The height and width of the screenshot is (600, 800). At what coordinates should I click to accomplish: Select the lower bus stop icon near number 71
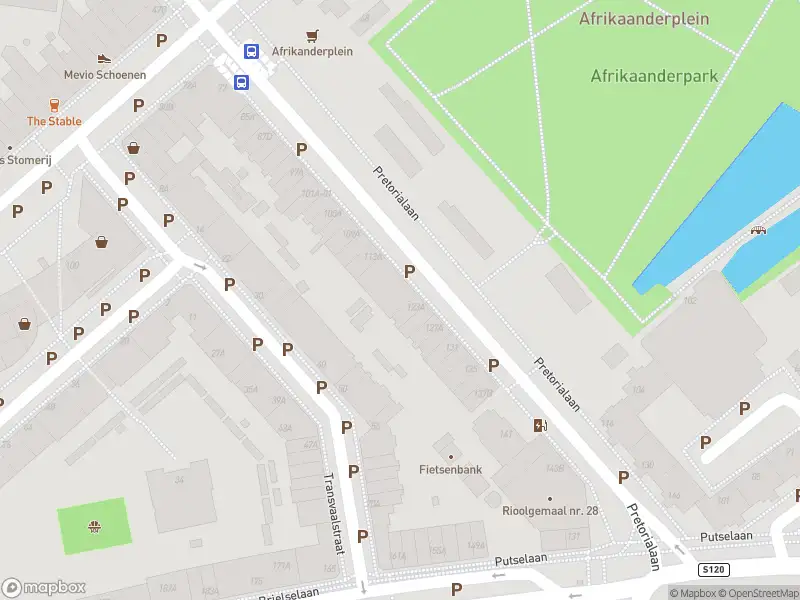click(x=241, y=82)
